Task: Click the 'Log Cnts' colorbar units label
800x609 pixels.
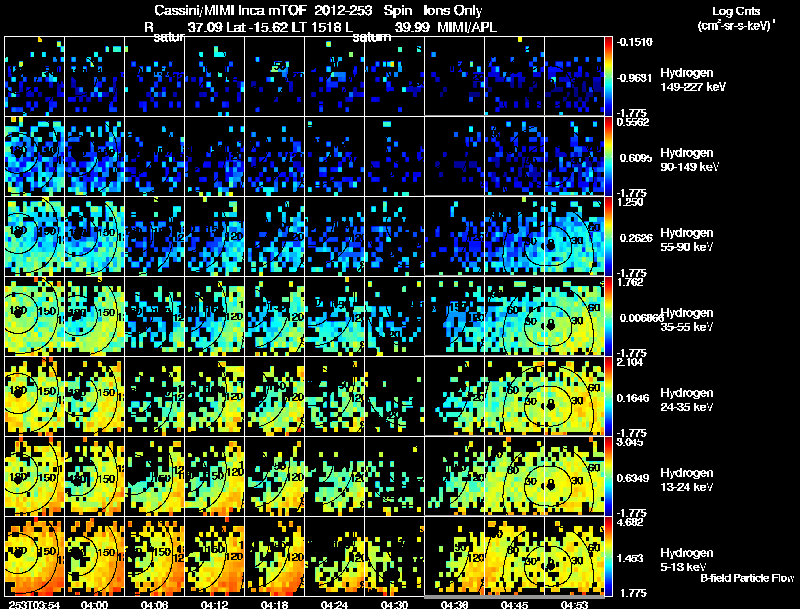Action: point(736,11)
